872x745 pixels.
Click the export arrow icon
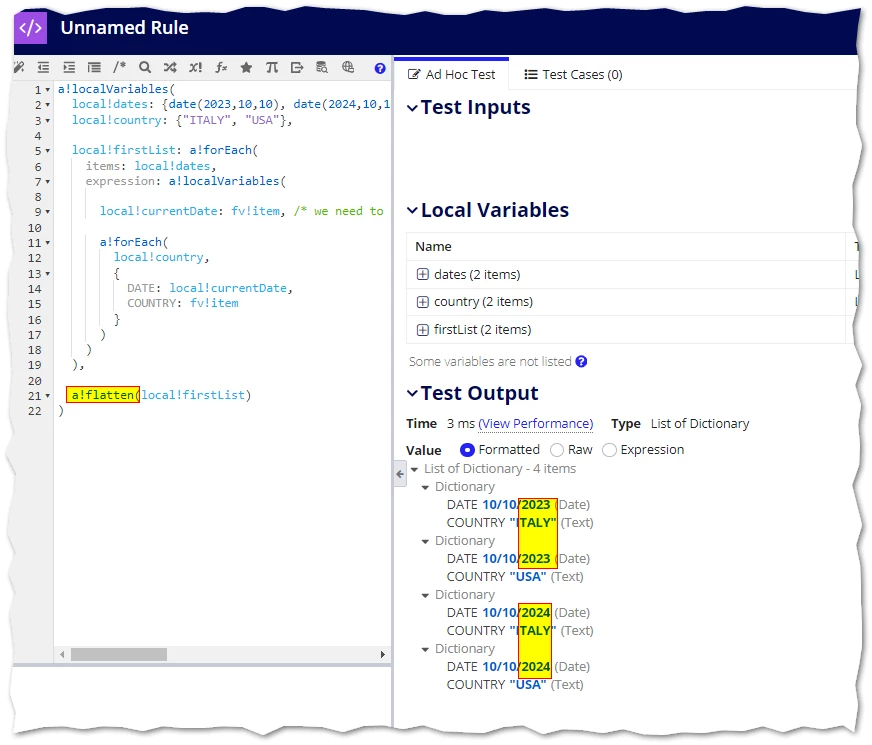point(297,67)
